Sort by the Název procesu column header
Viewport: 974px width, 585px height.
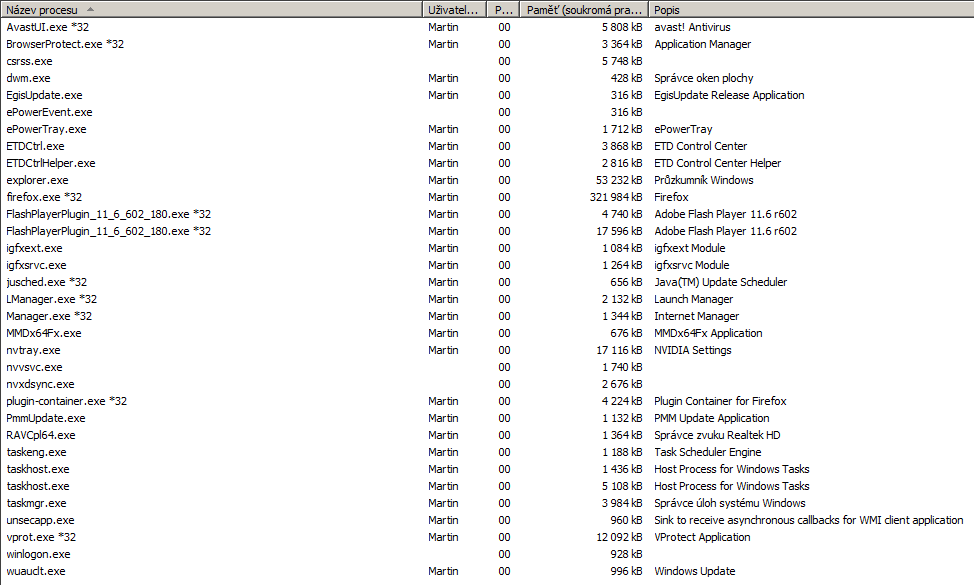click(x=211, y=9)
